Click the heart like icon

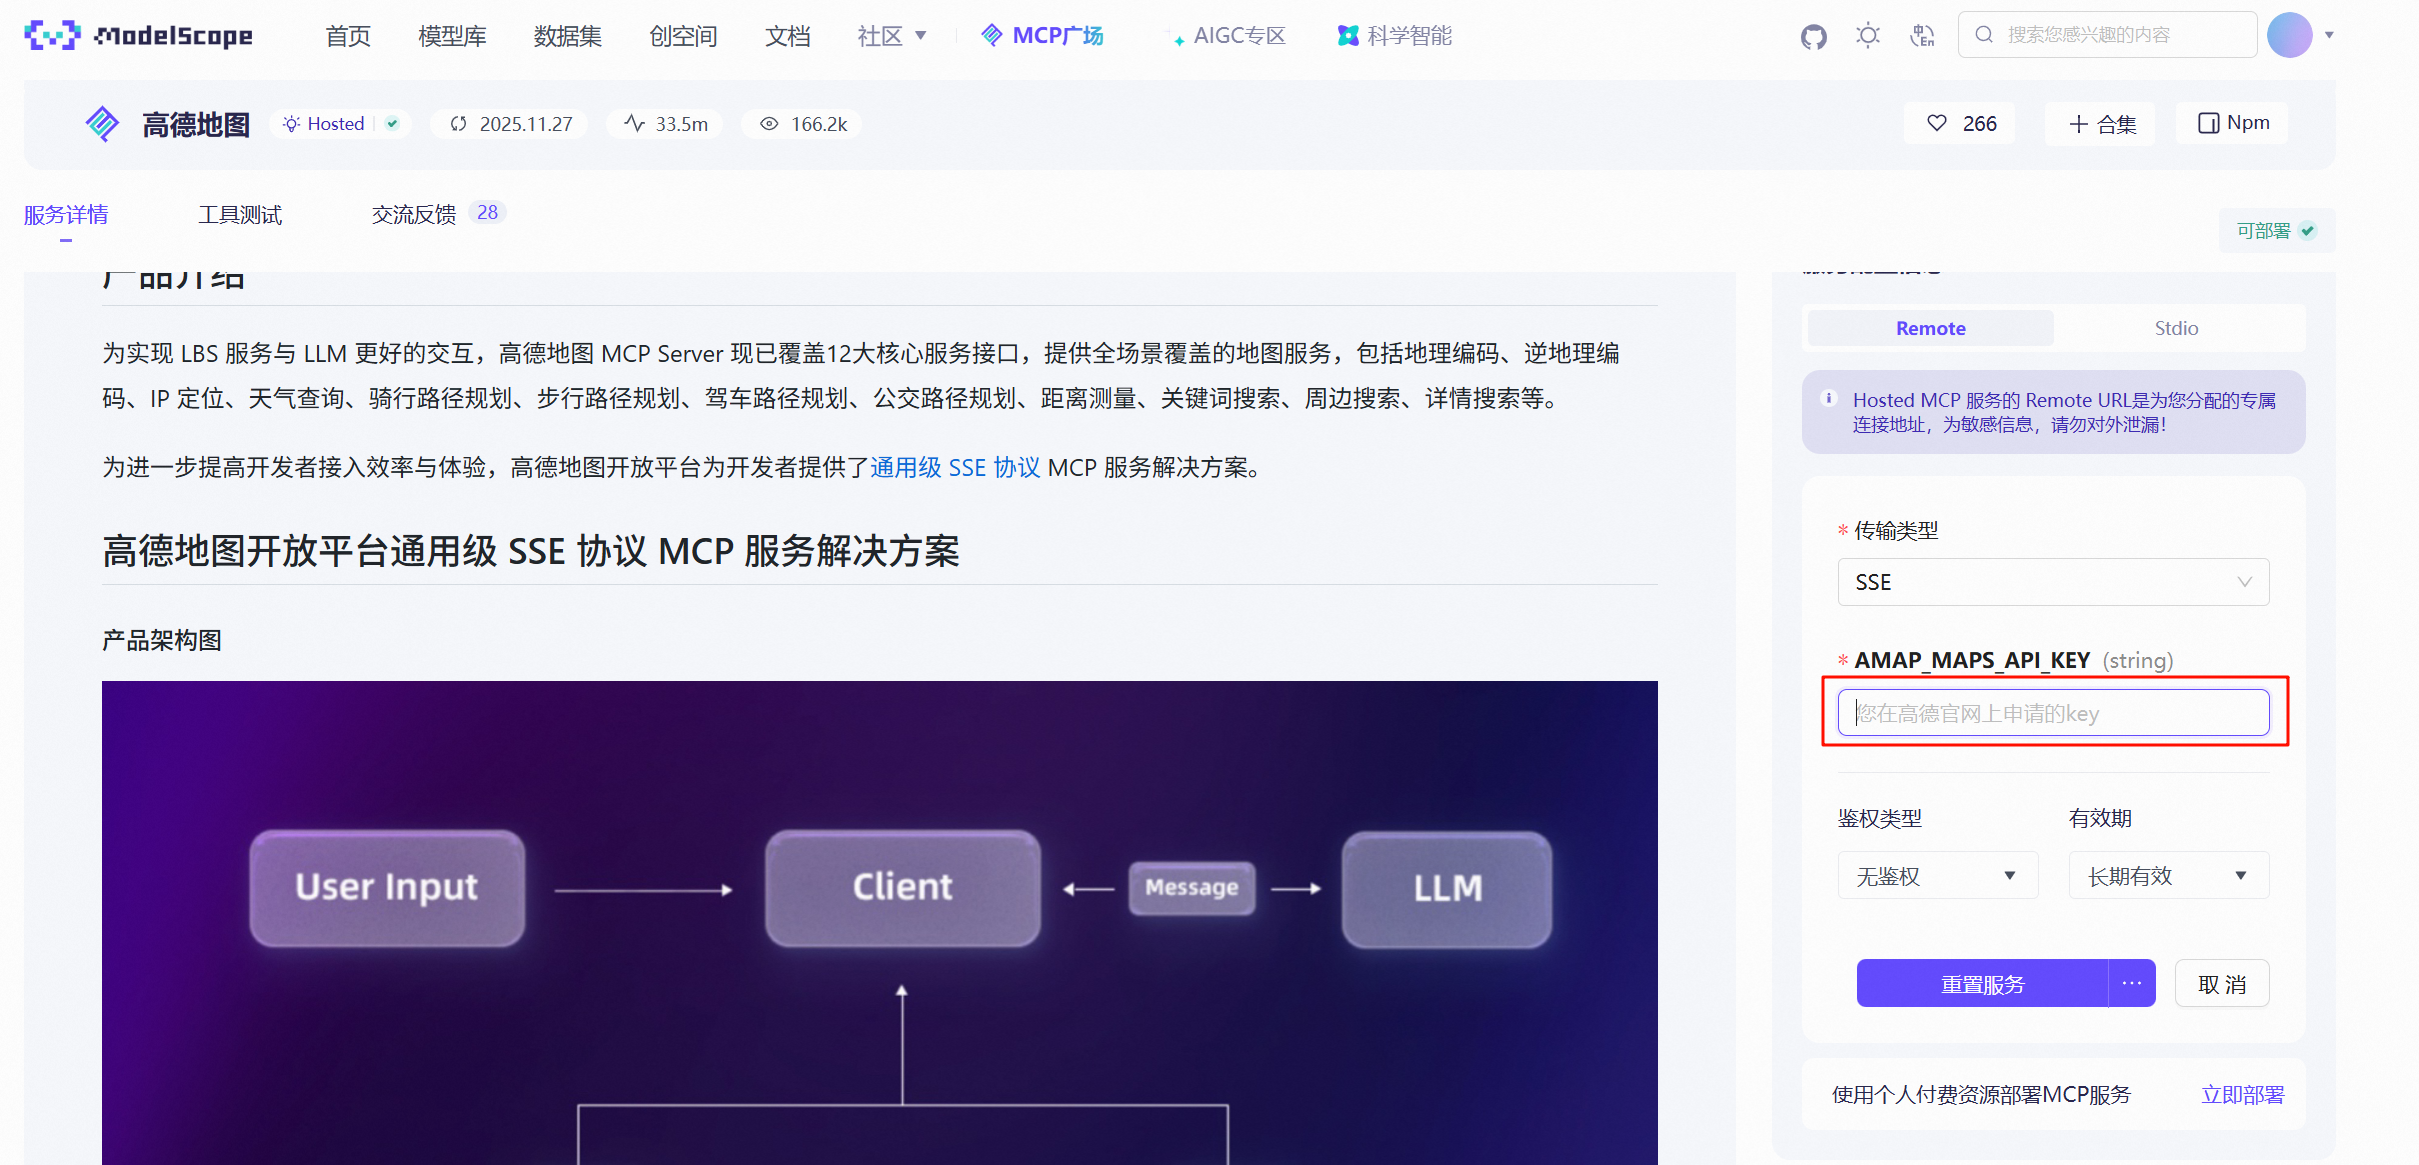pos(1937,123)
